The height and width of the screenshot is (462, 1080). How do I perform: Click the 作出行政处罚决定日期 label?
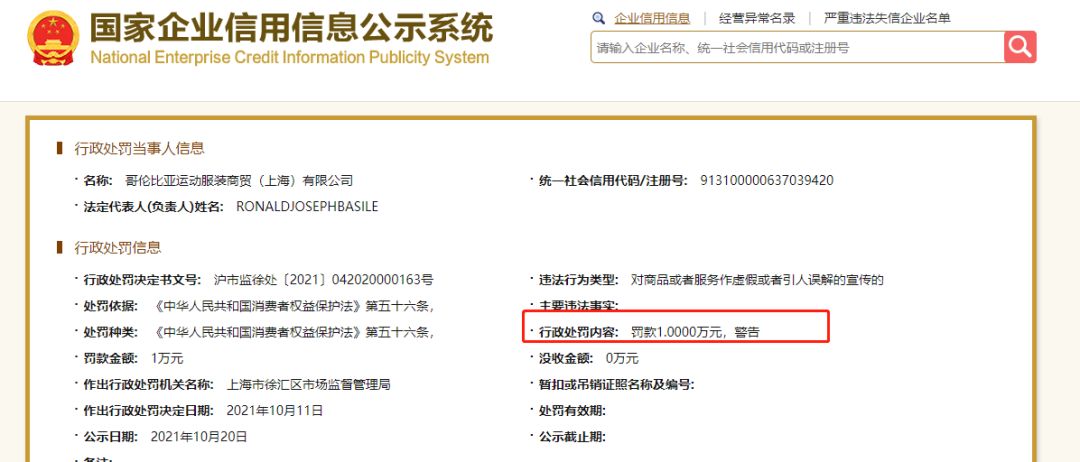coord(148,411)
